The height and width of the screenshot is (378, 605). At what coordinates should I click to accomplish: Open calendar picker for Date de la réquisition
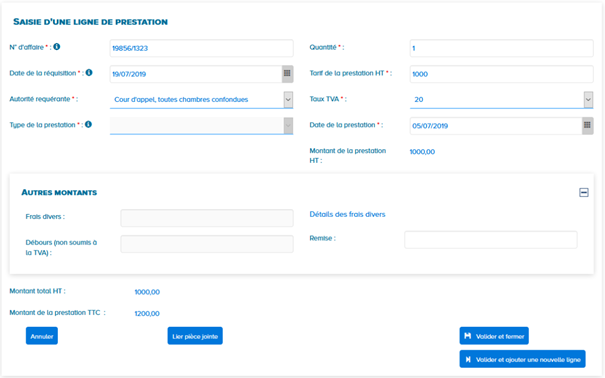click(x=287, y=74)
